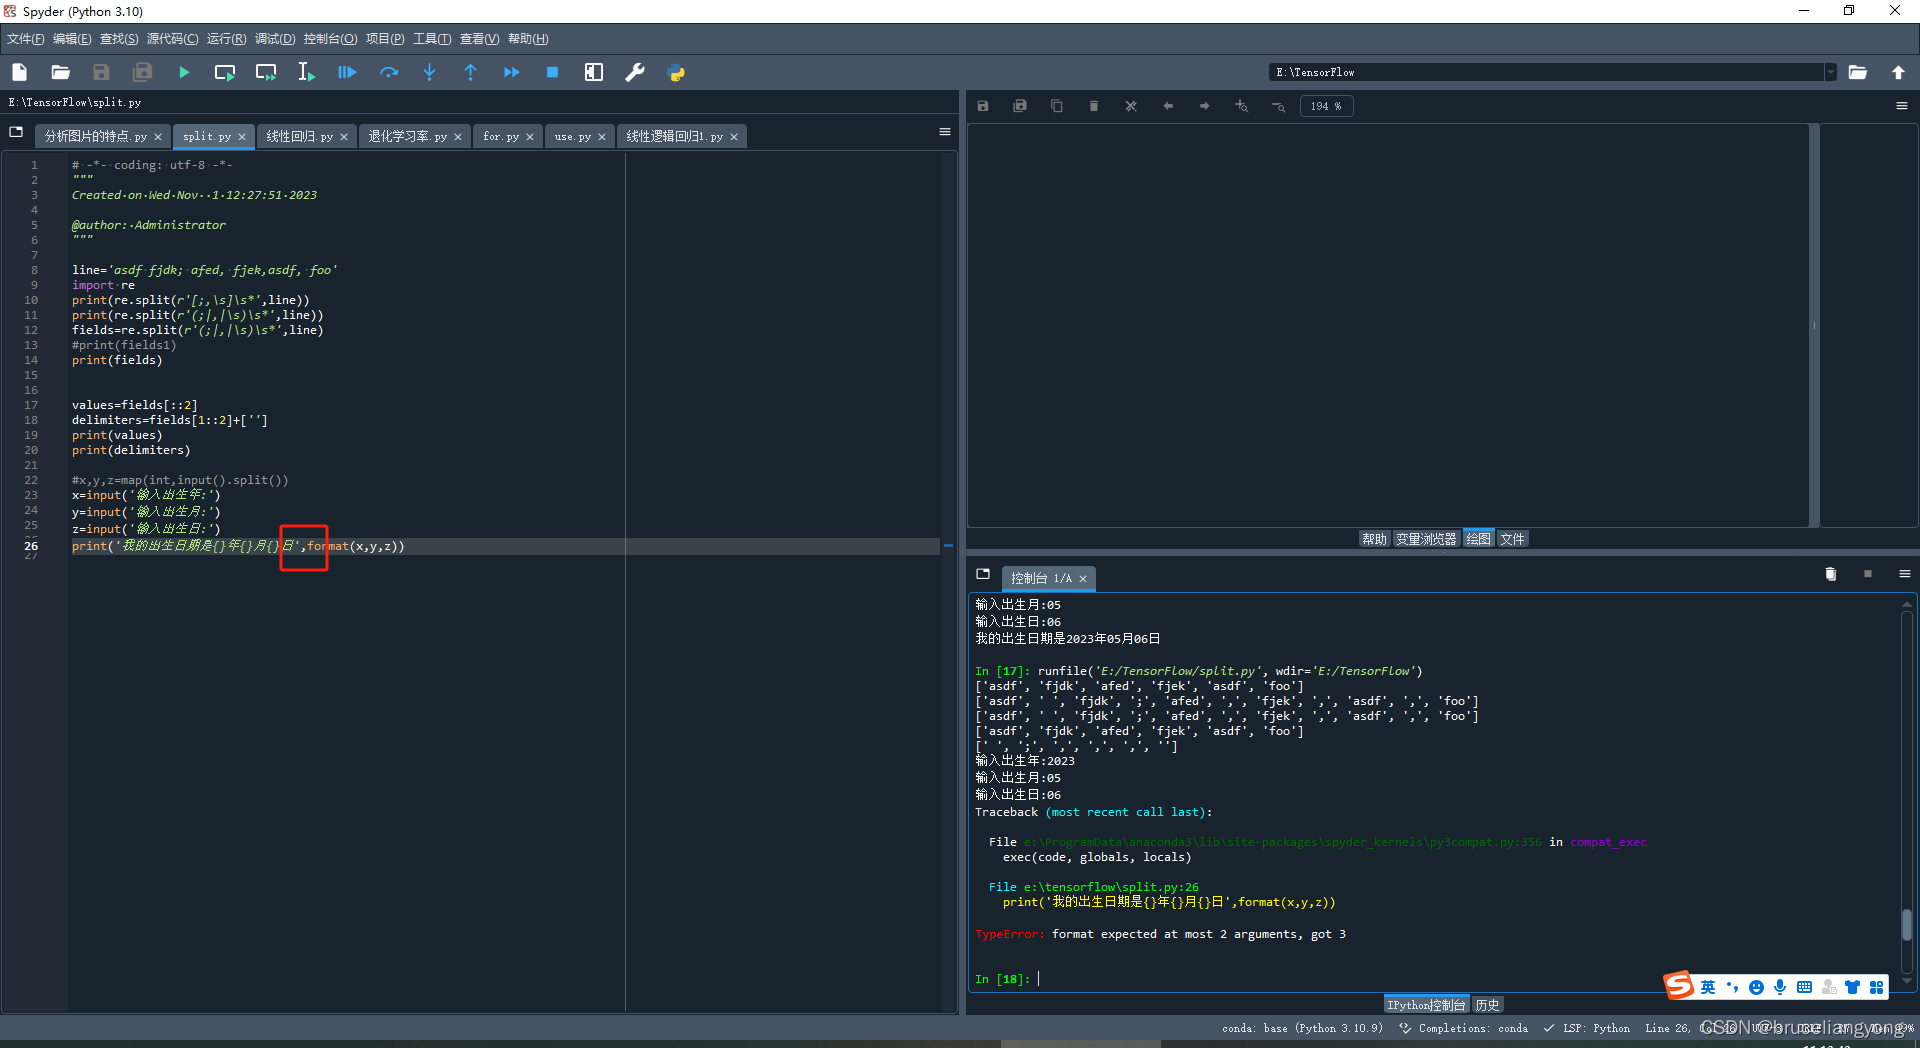Image resolution: width=1920 pixels, height=1048 pixels.
Task: Open the working directory dropdown
Action: pos(1830,72)
